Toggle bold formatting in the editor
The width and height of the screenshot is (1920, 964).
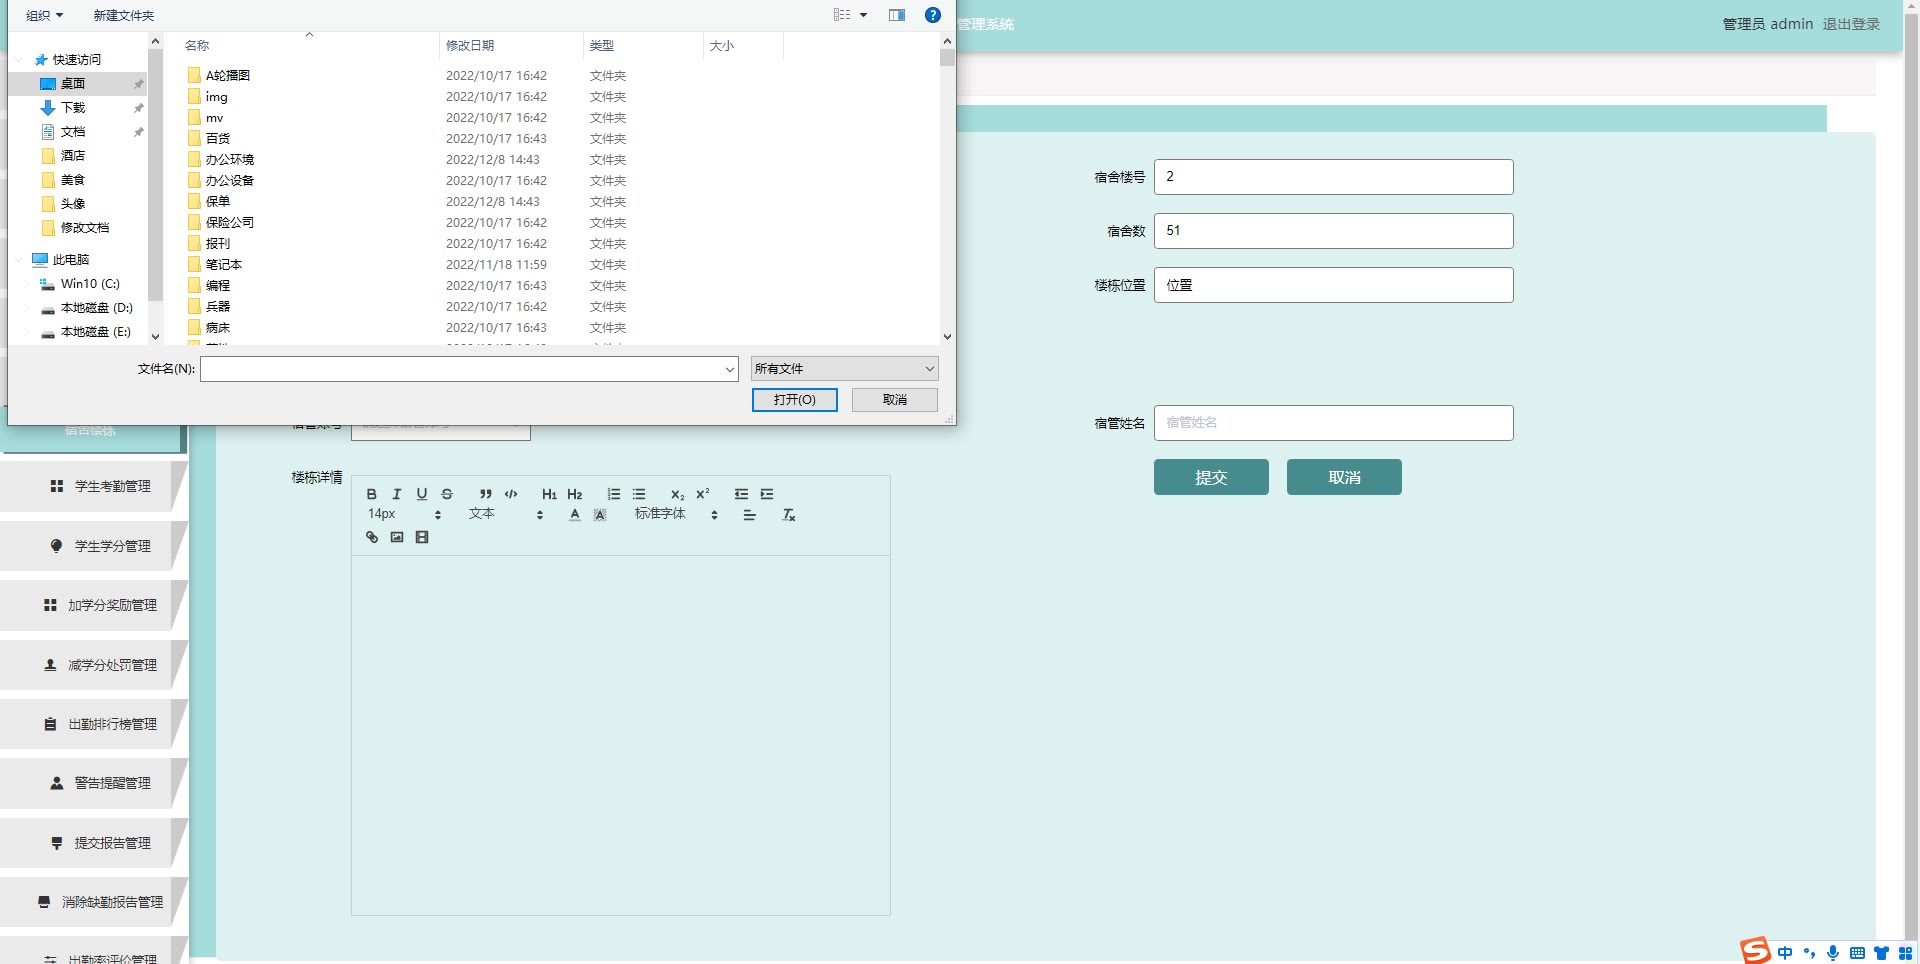372,494
